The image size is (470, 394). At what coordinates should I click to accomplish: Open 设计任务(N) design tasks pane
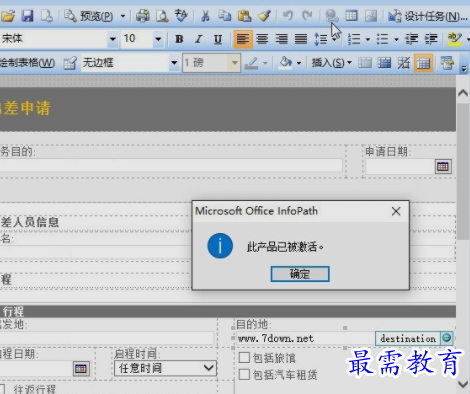427,16
